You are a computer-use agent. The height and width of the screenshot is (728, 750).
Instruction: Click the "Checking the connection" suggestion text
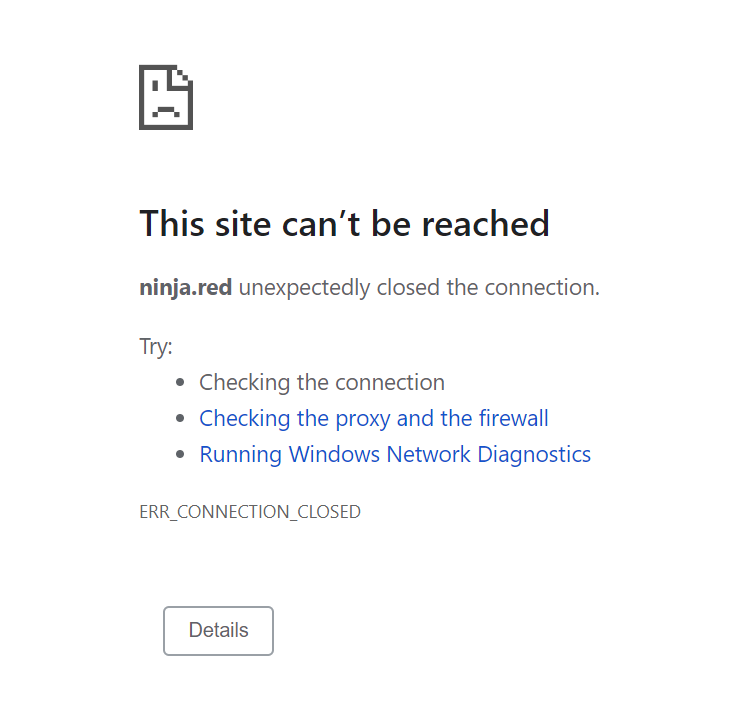pos(321,382)
